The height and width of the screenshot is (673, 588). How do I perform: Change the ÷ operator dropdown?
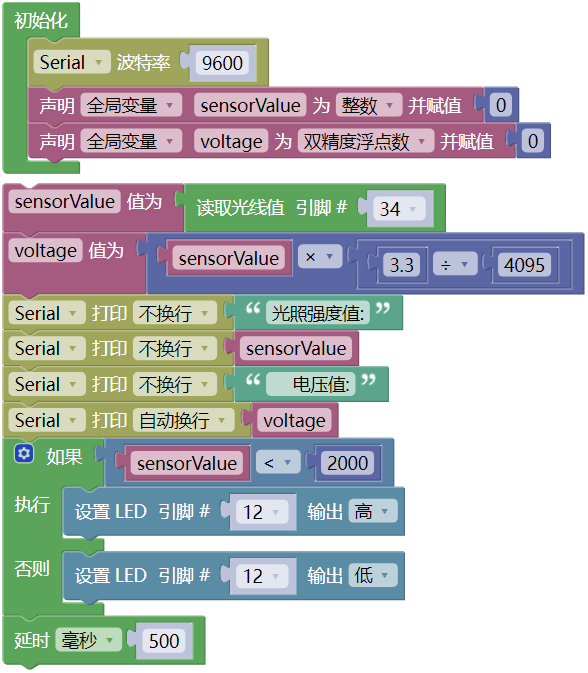coord(455,264)
